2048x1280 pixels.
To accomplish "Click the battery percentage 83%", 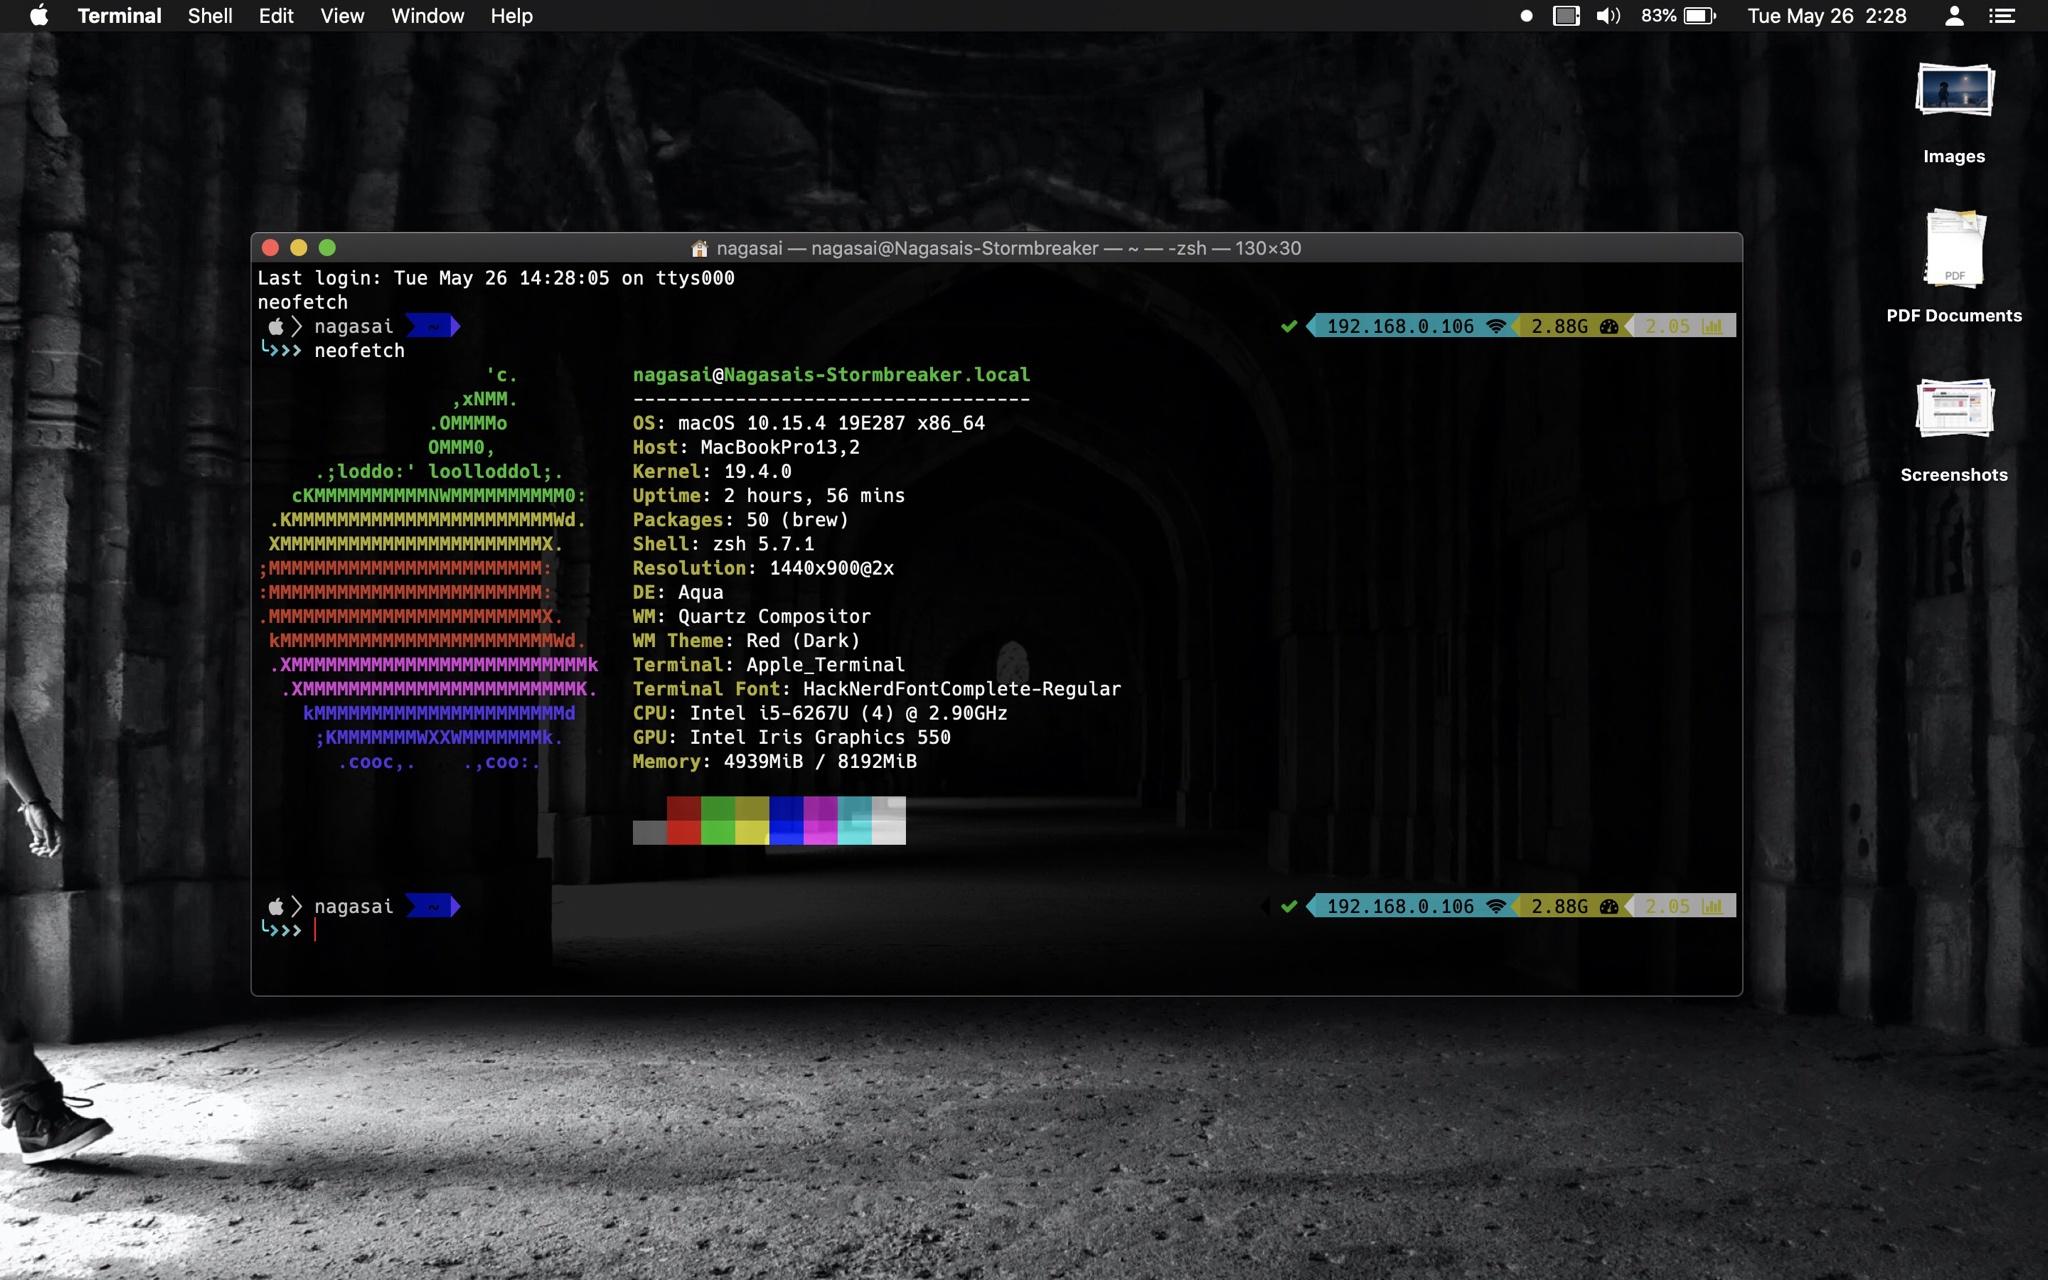I will coord(1658,16).
